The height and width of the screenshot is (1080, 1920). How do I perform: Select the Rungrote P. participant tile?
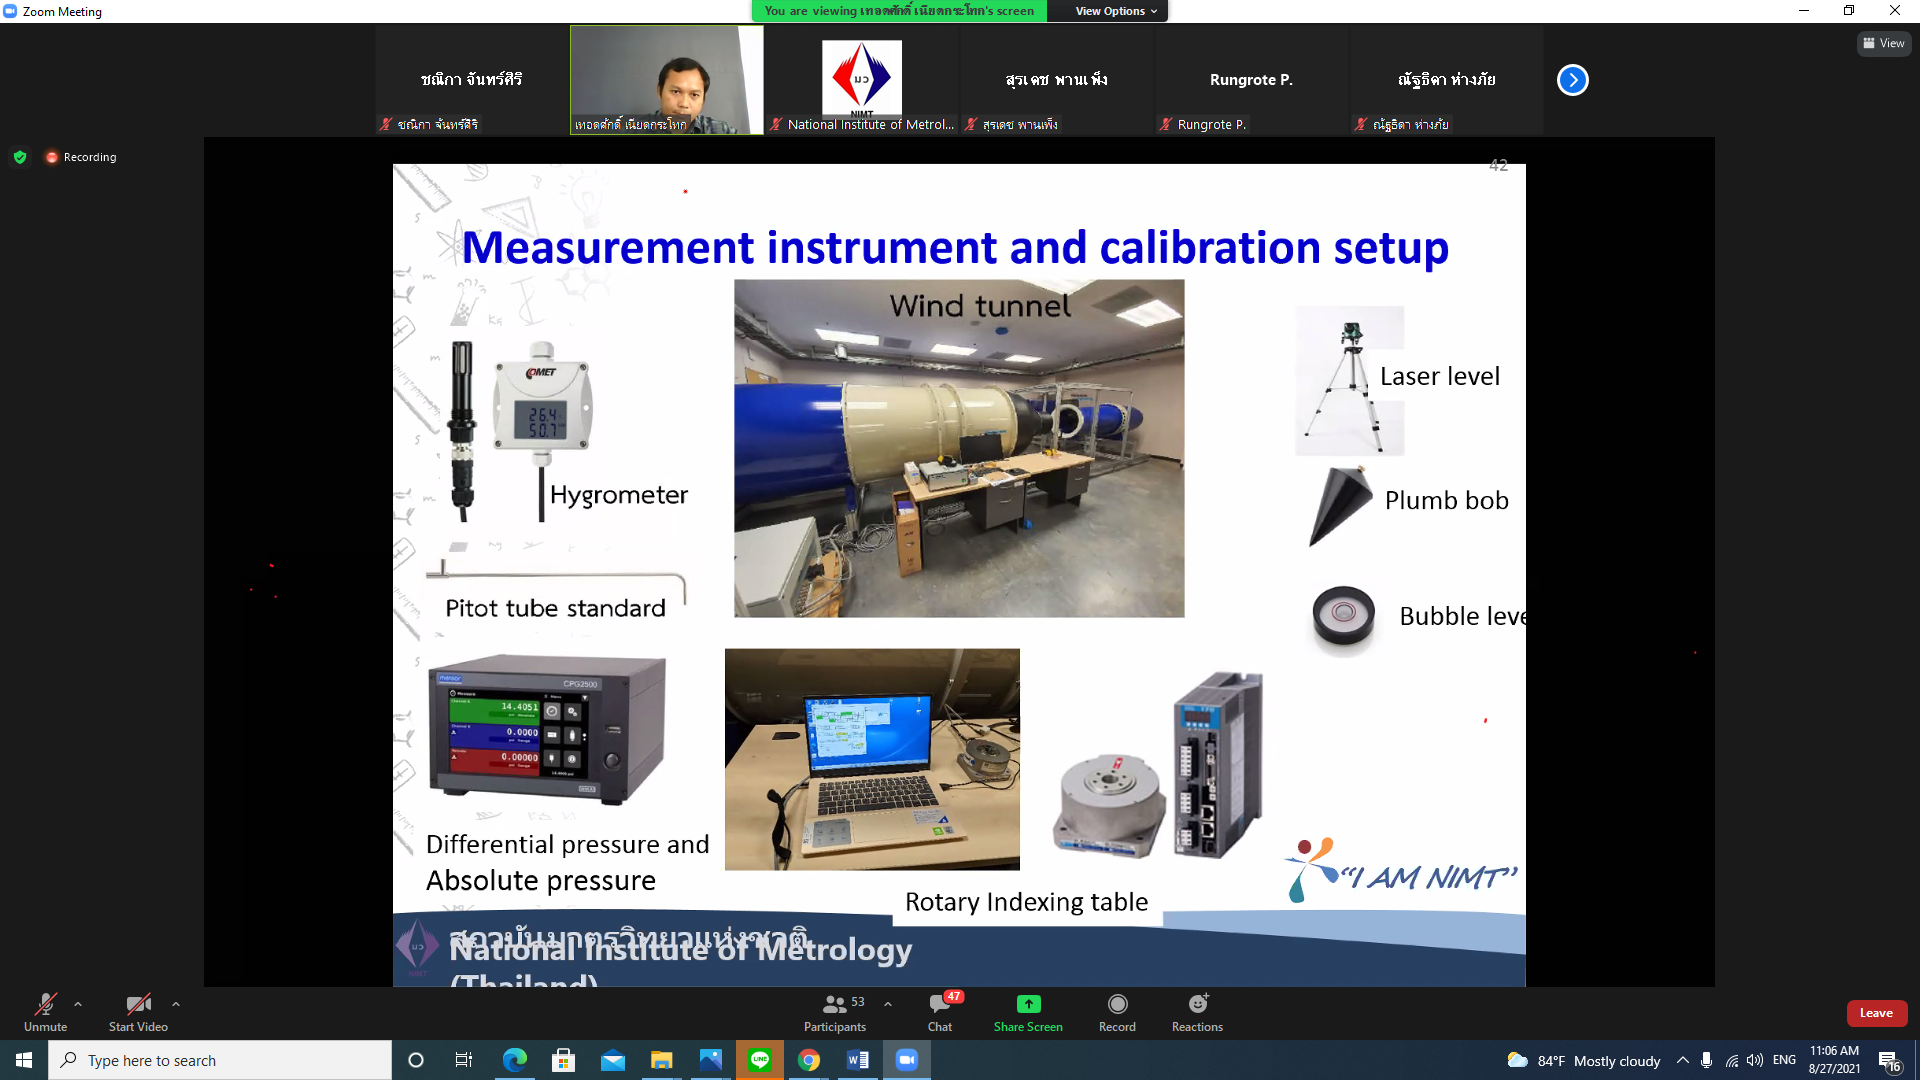[1251, 80]
